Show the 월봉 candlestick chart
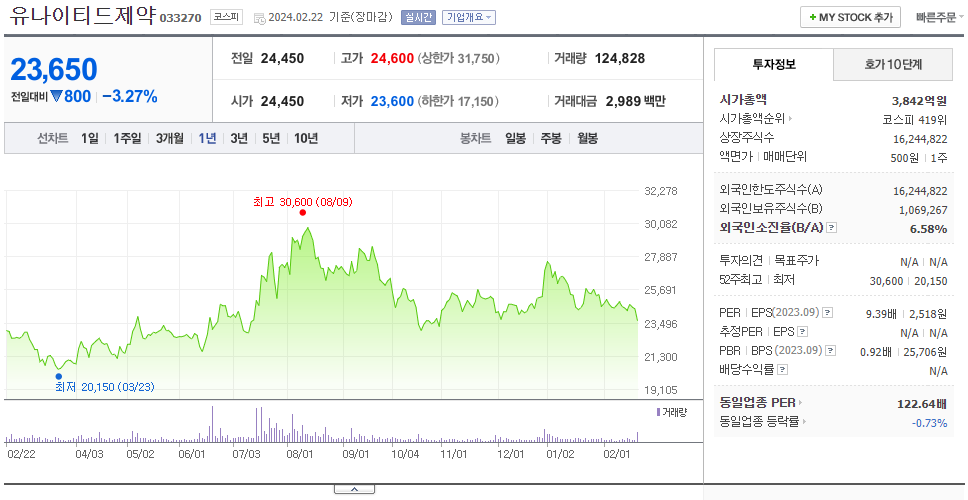Viewport: 968px width, 500px height. 588,138
